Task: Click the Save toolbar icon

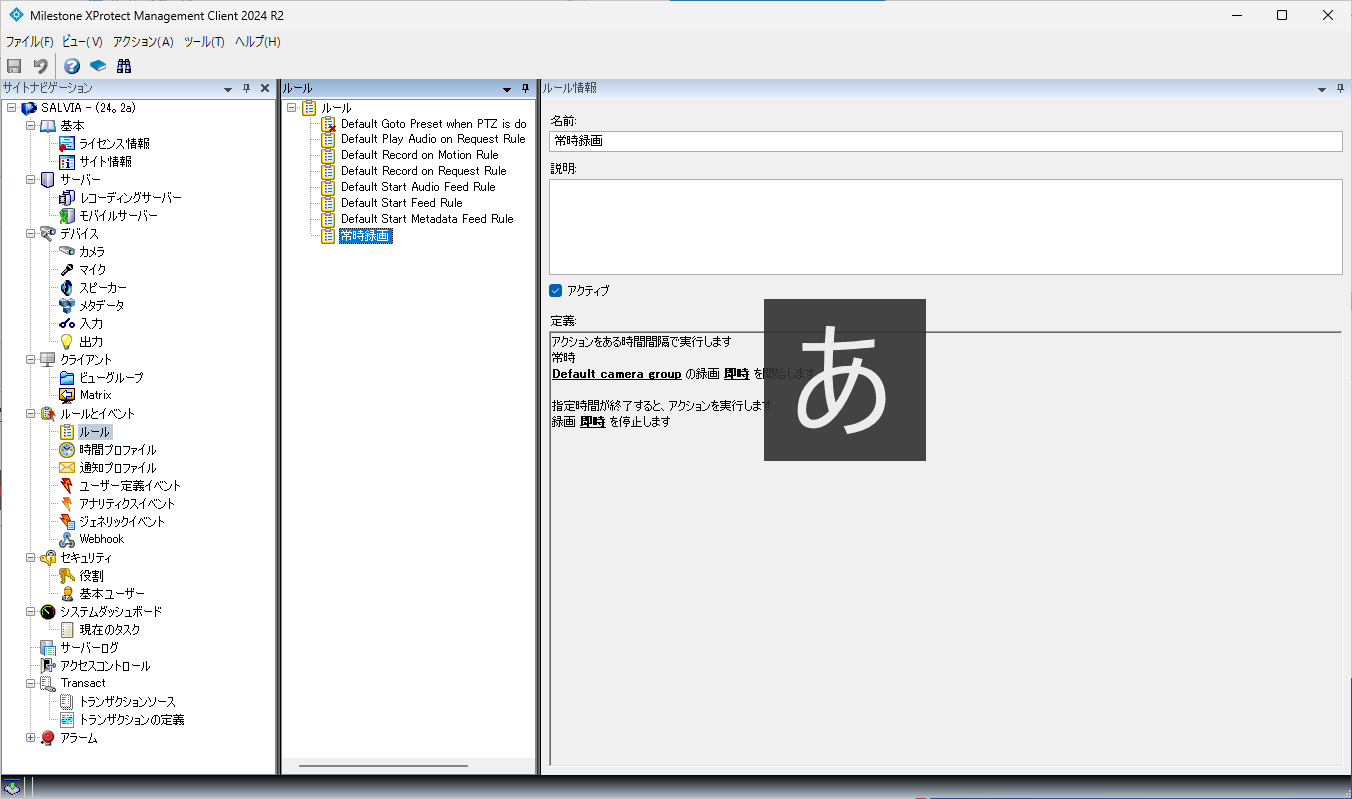Action: tap(14, 66)
